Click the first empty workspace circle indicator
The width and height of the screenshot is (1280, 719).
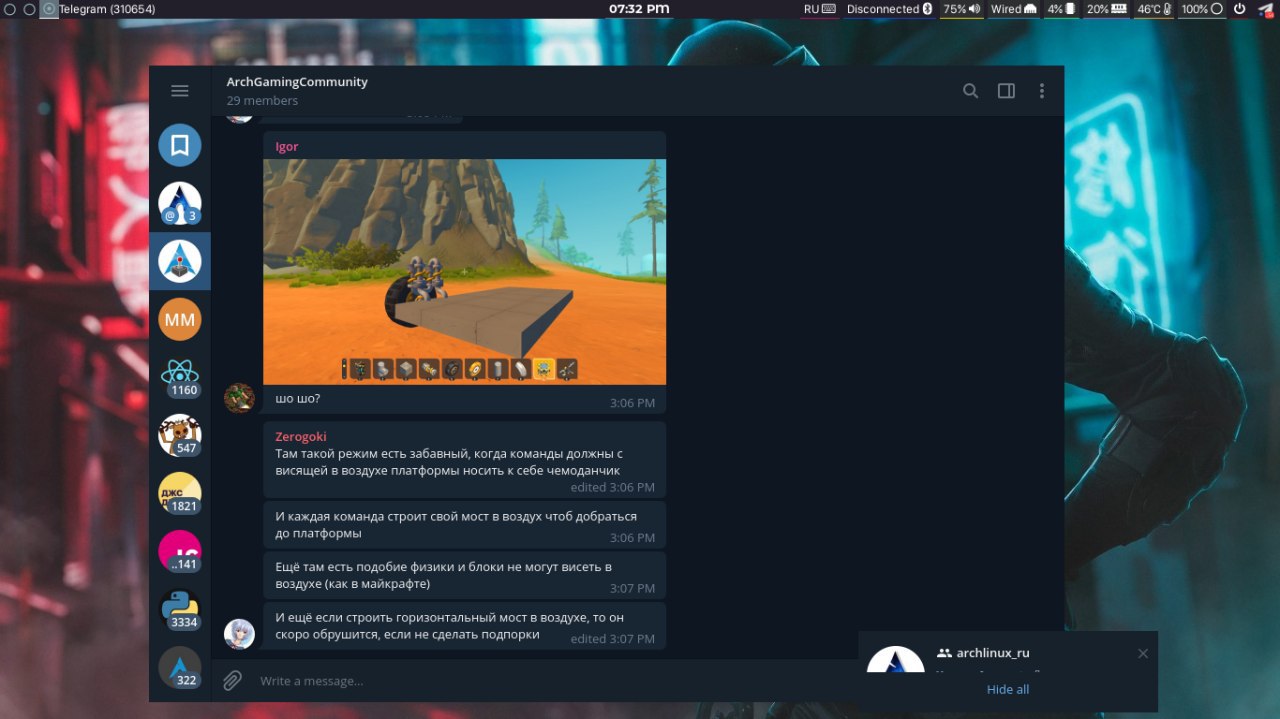[9, 9]
